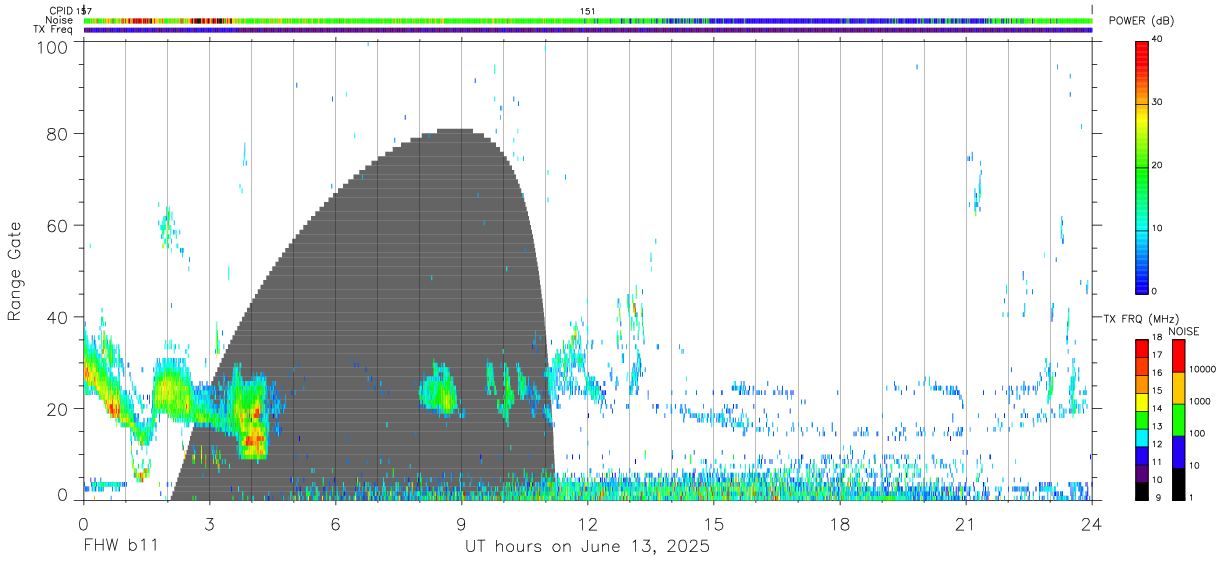The image size is (1228, 567).
Task: Click the 1000 label on NOISE scale
Action: (x=1200, y=401)
